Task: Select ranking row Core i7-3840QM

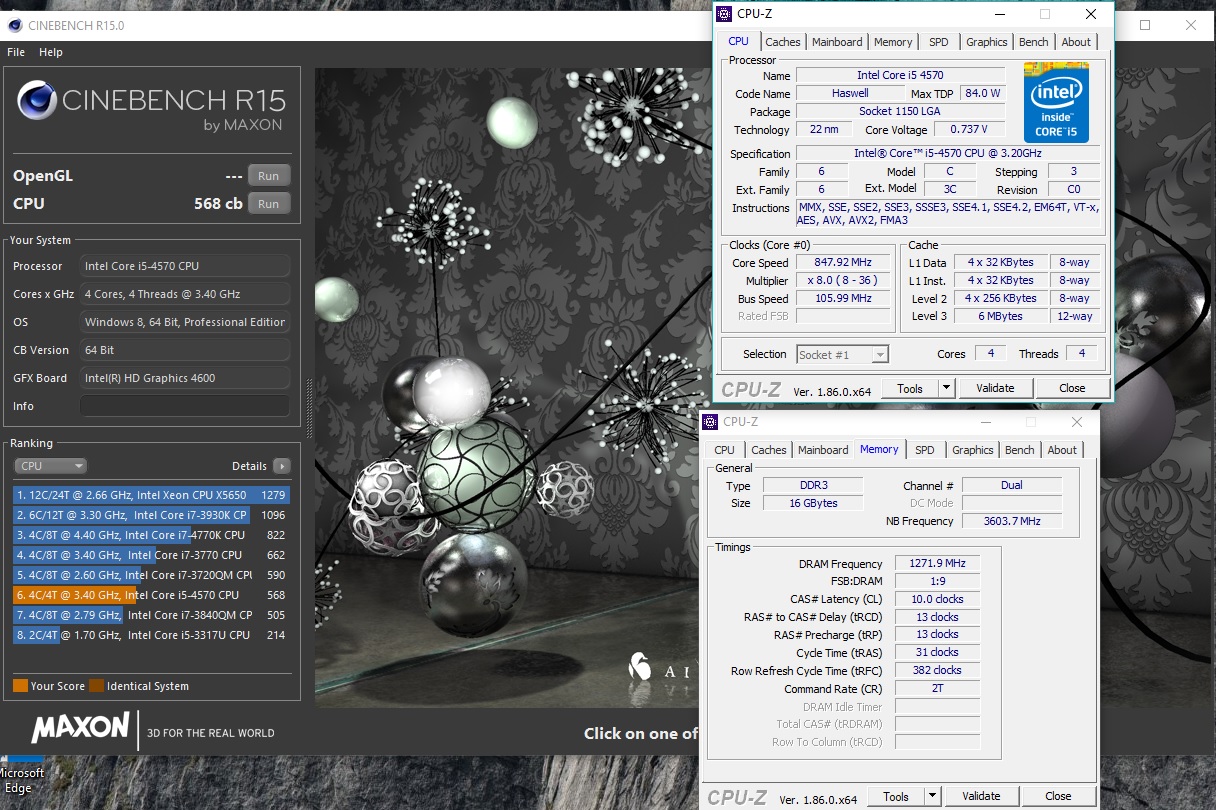Action: pos(152,615)
